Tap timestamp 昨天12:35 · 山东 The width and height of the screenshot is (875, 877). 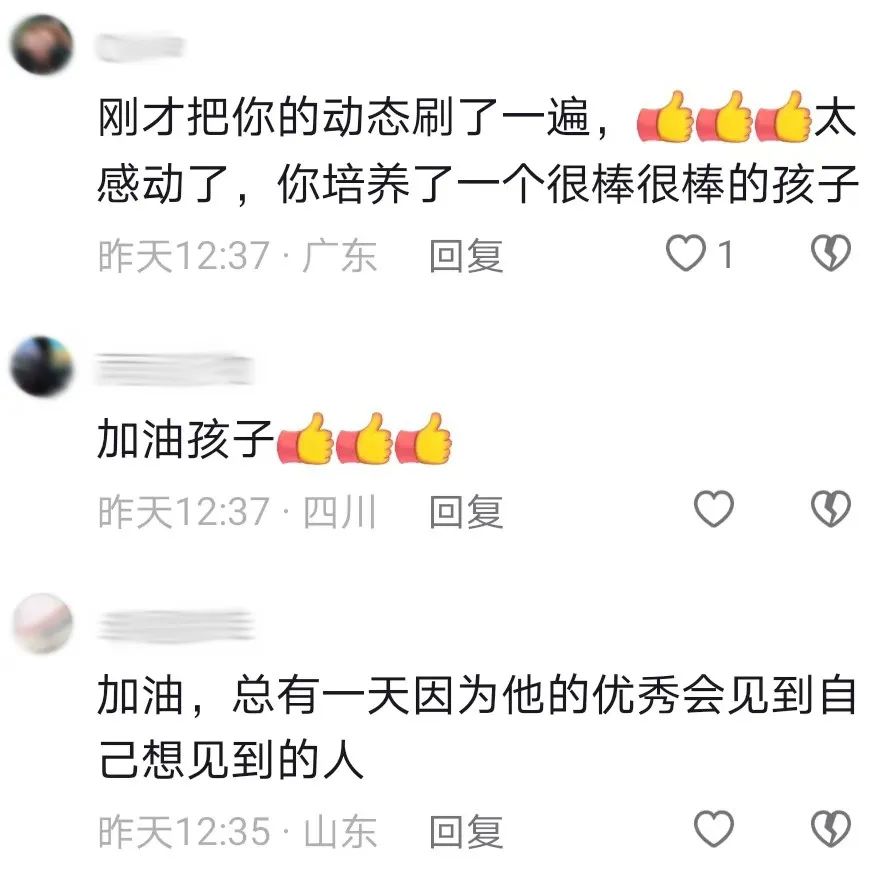[x=237, y=831]
